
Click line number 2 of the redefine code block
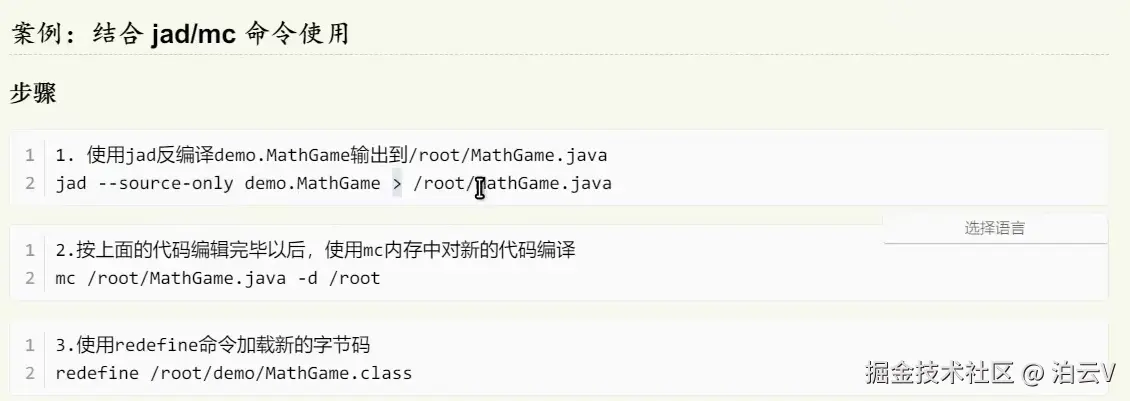click(30, 374)
